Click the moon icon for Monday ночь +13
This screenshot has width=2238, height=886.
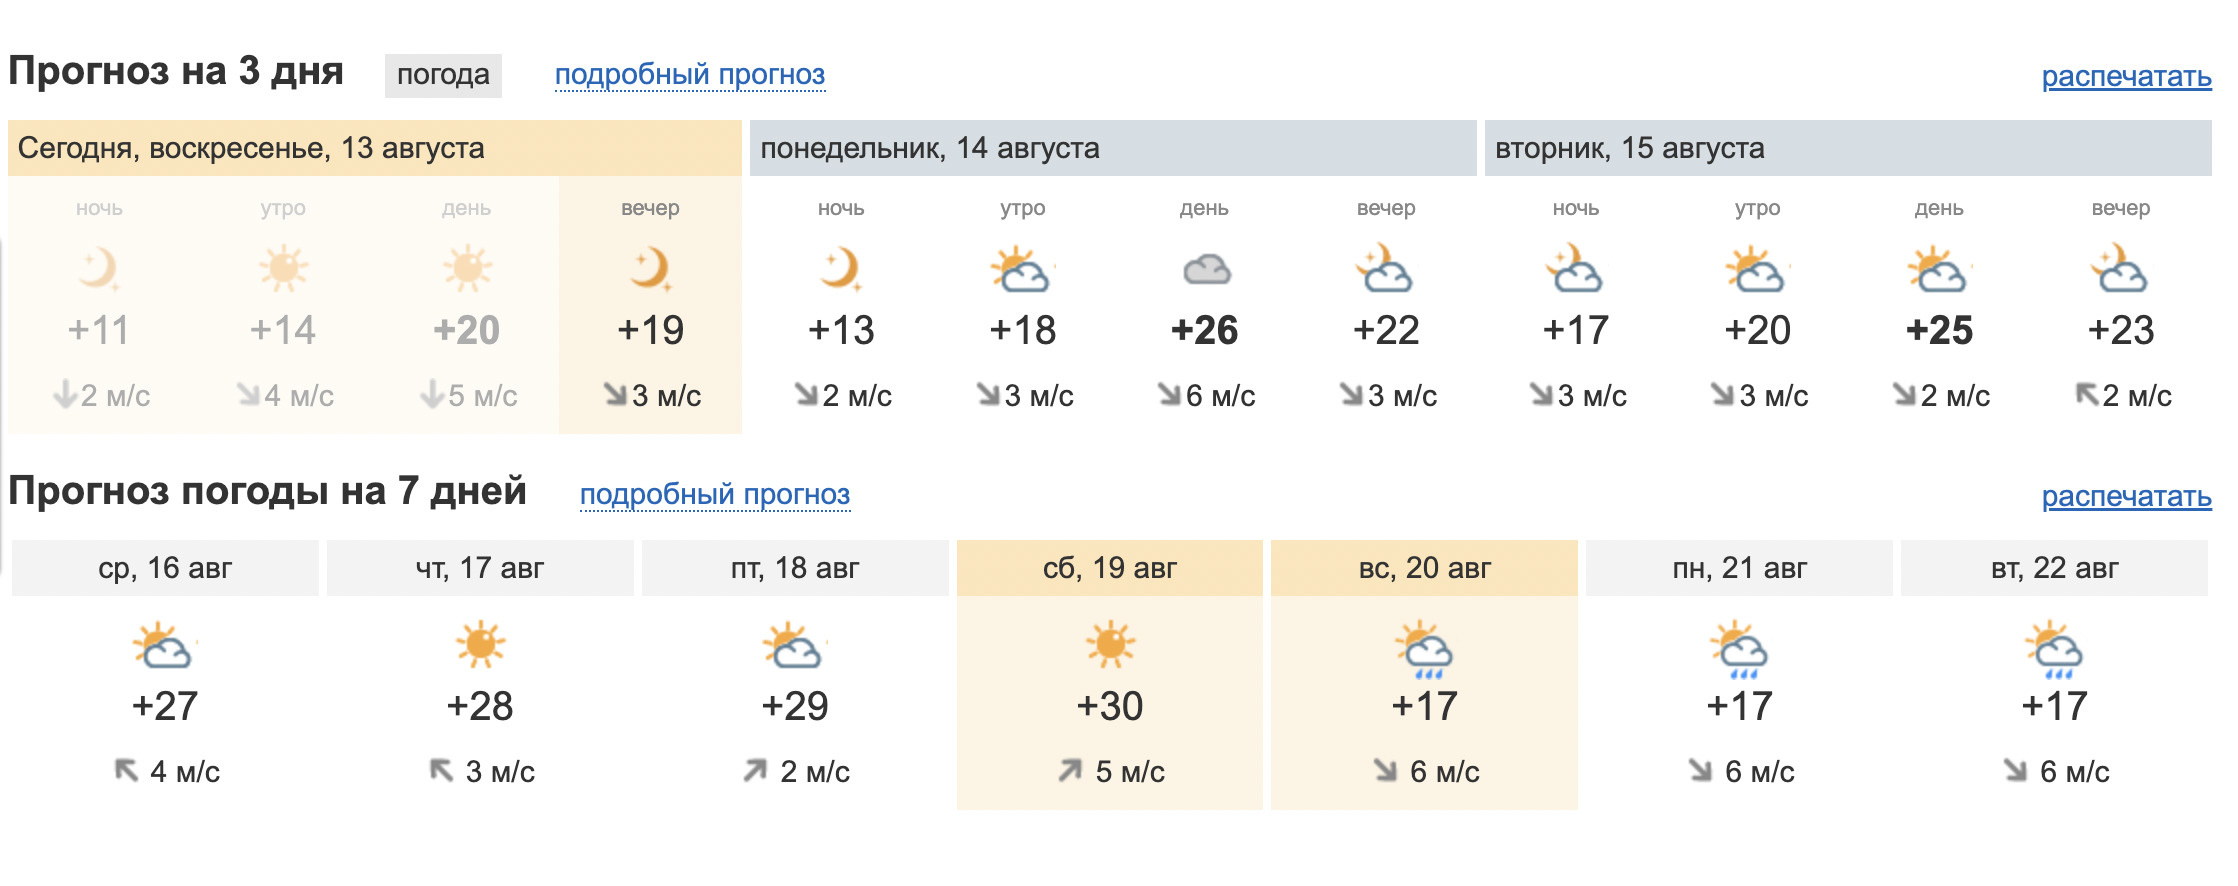(841, 269)
